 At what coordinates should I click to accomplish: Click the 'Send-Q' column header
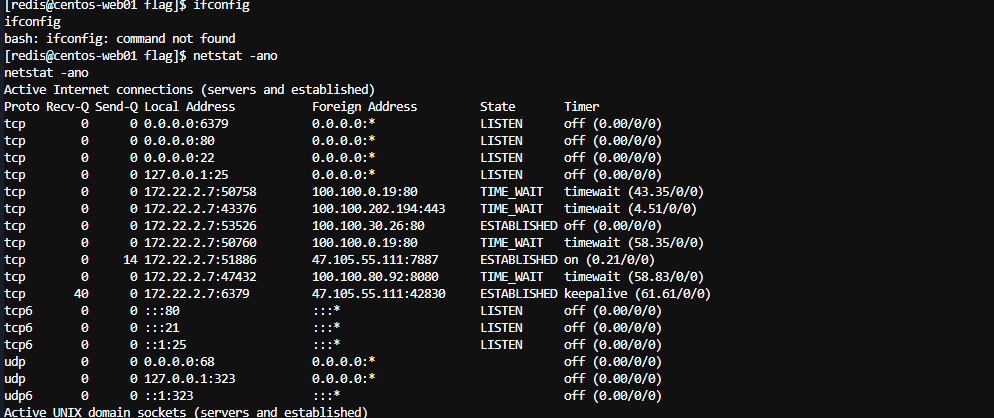pos(116,107)
